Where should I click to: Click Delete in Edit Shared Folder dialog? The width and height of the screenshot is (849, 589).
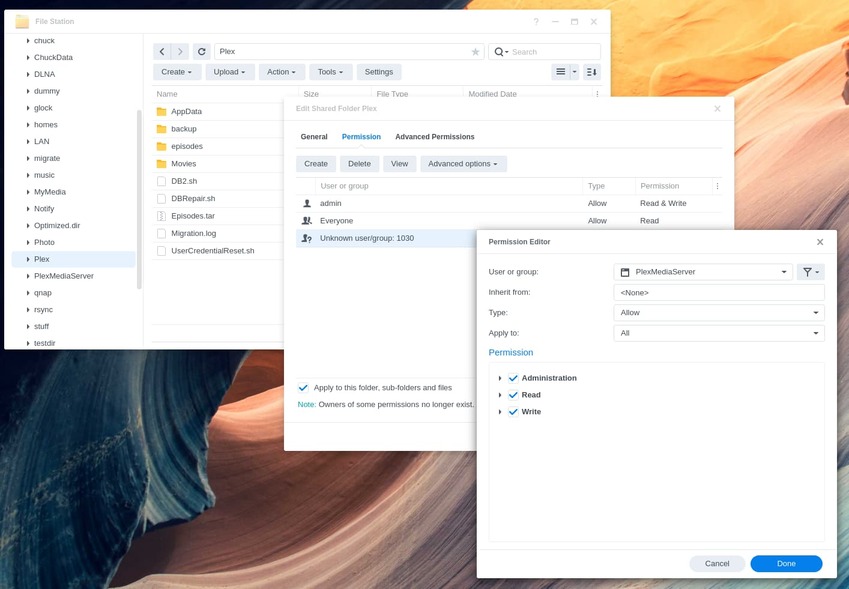(x=360, y=164)
